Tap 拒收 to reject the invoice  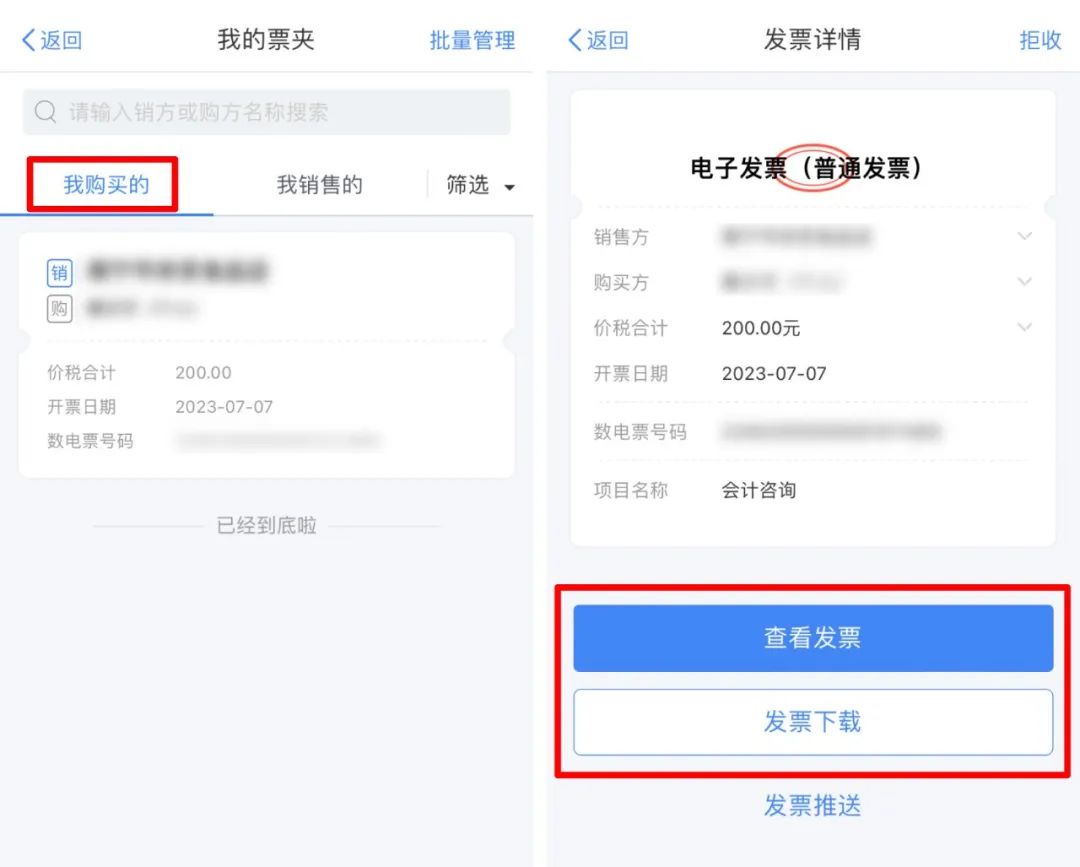(x=1040, y=40)
